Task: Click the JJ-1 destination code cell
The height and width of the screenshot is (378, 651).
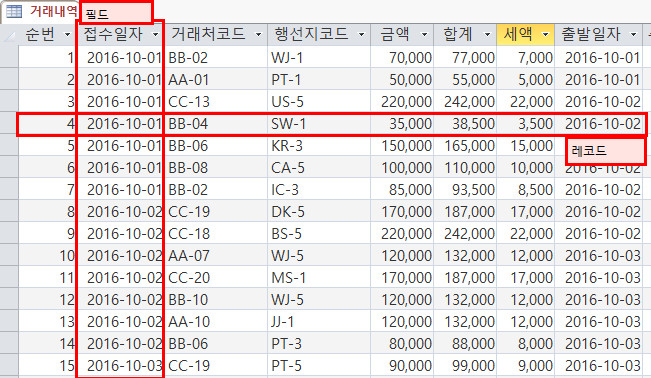Action: coord(319,321)
